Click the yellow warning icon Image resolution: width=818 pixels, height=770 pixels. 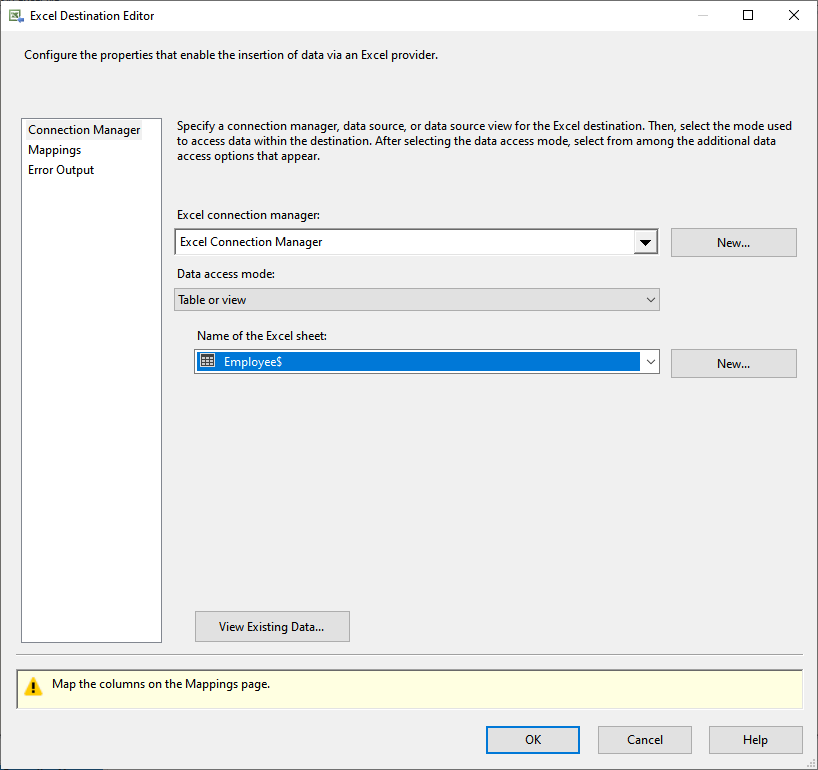point(34,686)
